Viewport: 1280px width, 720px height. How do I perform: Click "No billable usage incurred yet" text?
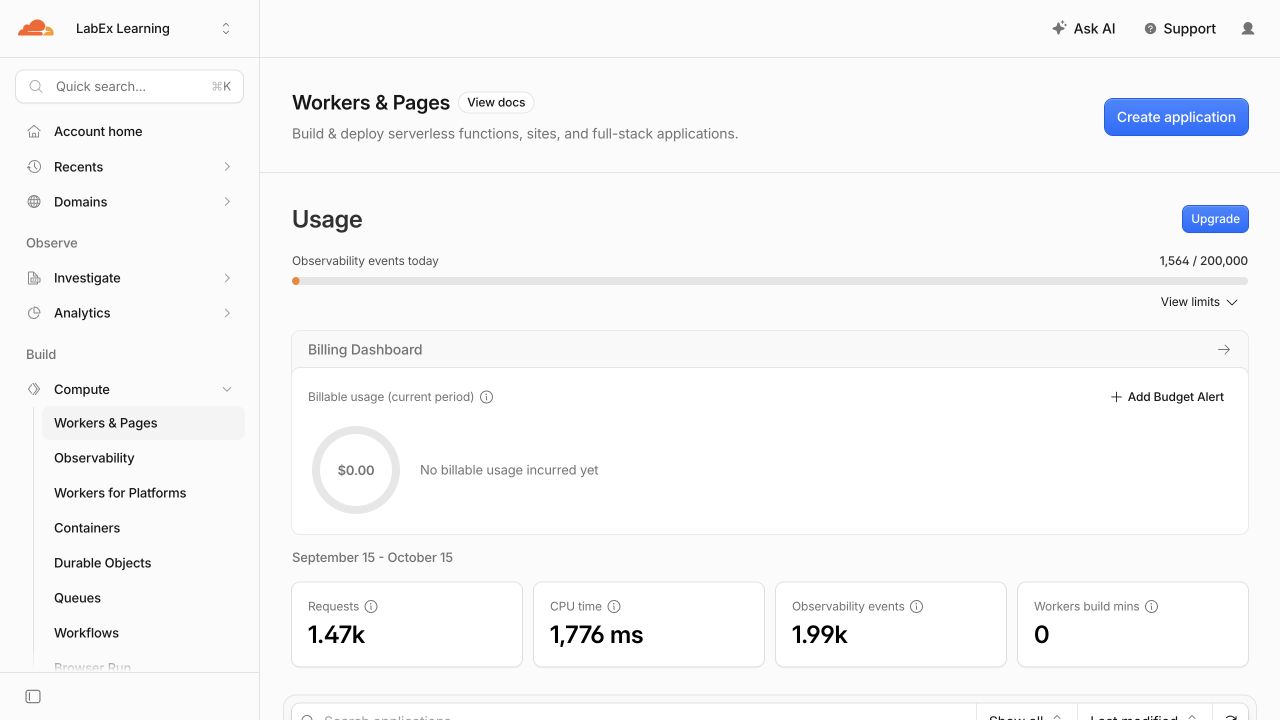pos(509,470)
